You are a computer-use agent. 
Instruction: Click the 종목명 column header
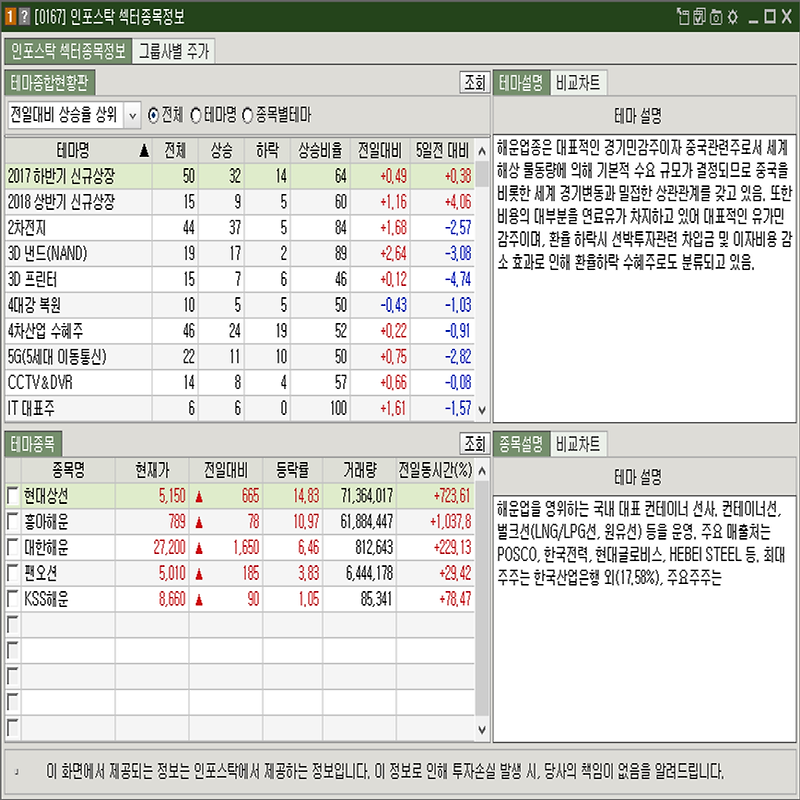[x=68, y=470]
